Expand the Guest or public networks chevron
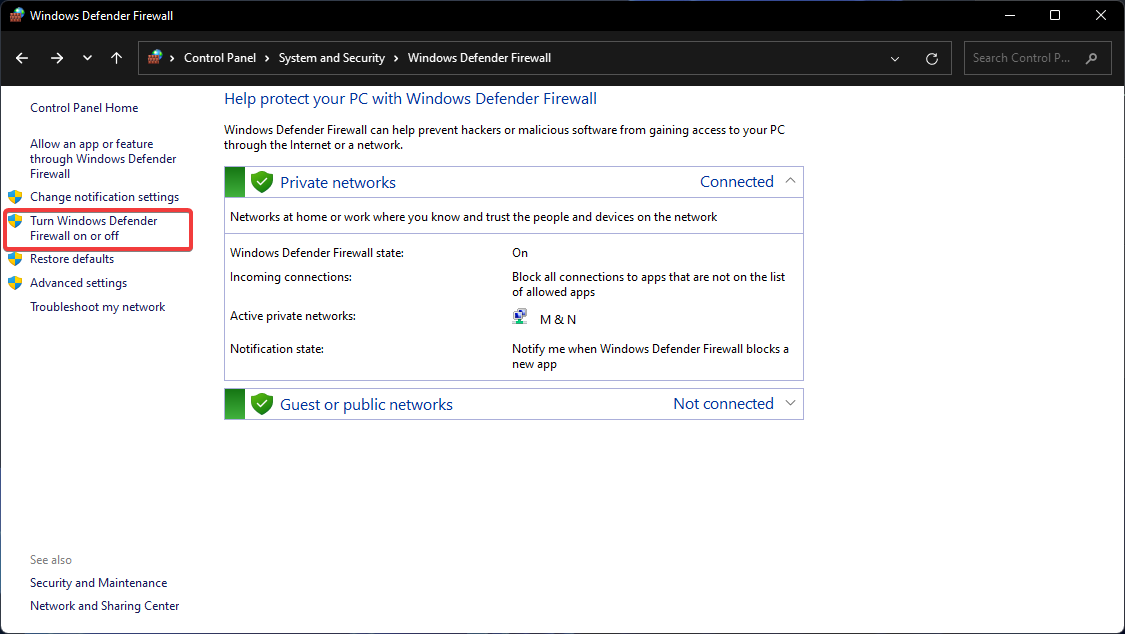This screenshot has width=1125, height=634. coord(790,404)
